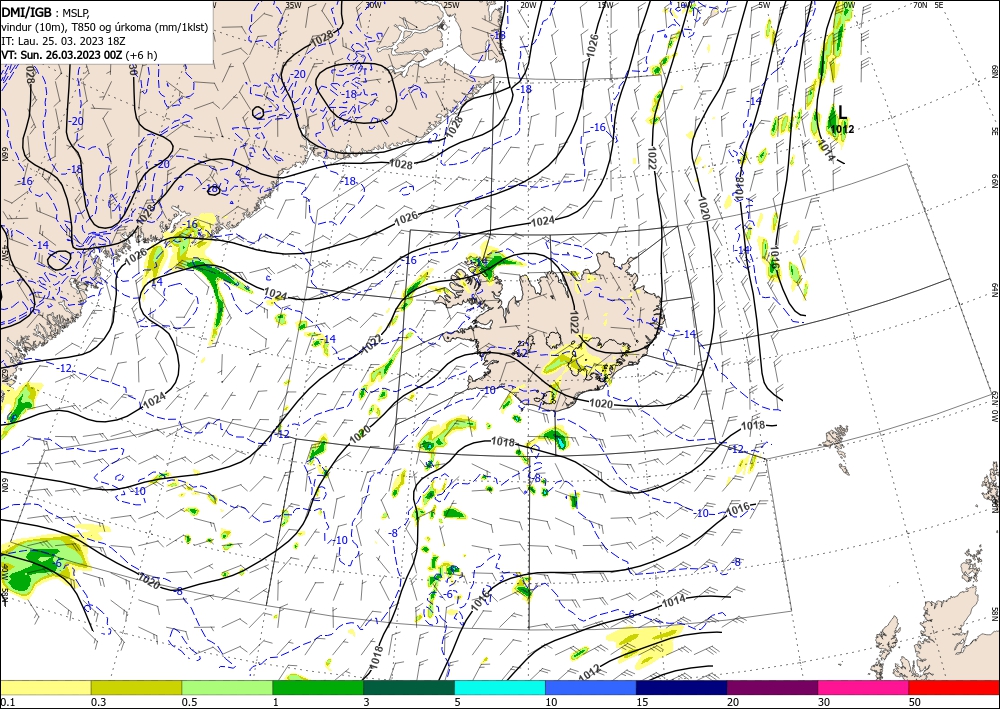Click the green 1–3 legend swatch
The width and height of the screenshot is (1000, 709).
[x=318, y=687]
